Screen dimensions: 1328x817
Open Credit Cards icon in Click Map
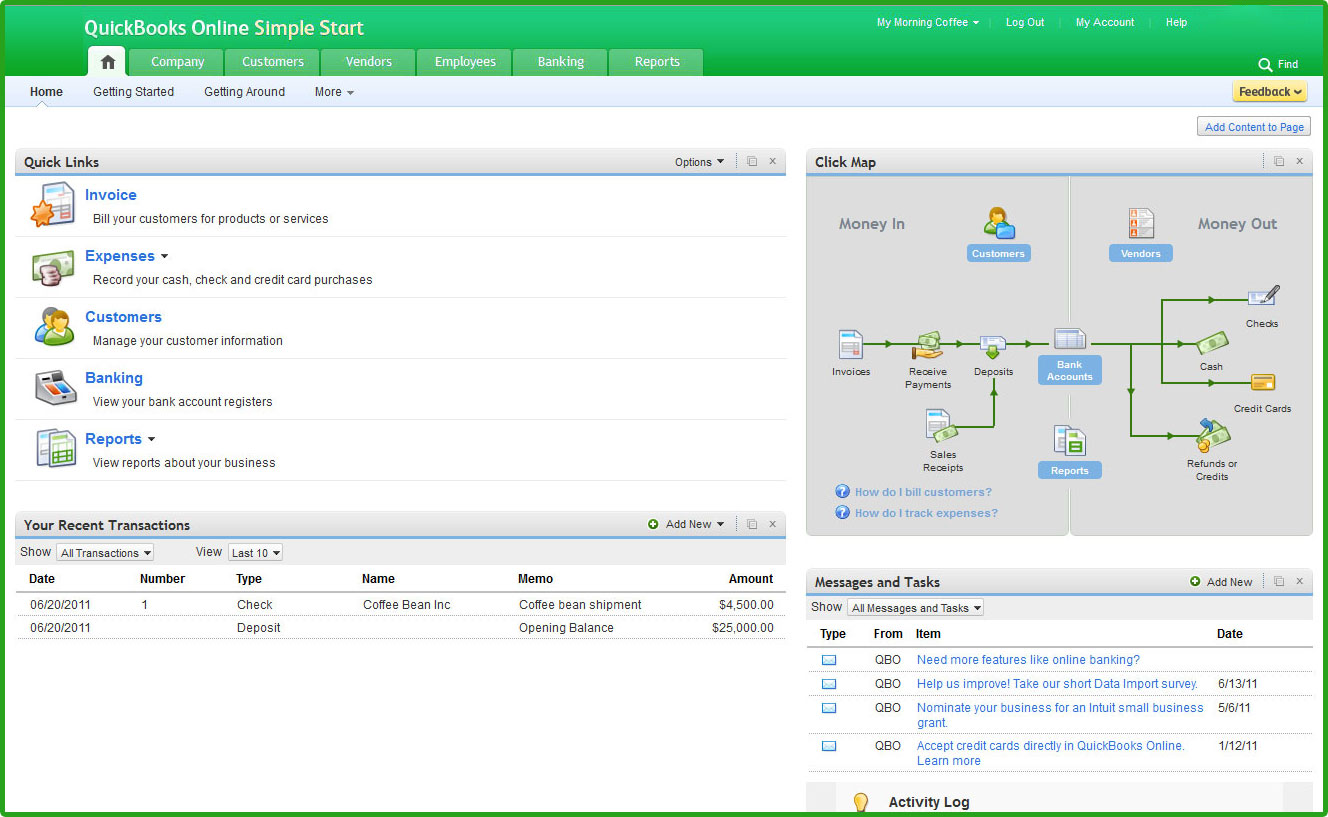coord(1263,382)
